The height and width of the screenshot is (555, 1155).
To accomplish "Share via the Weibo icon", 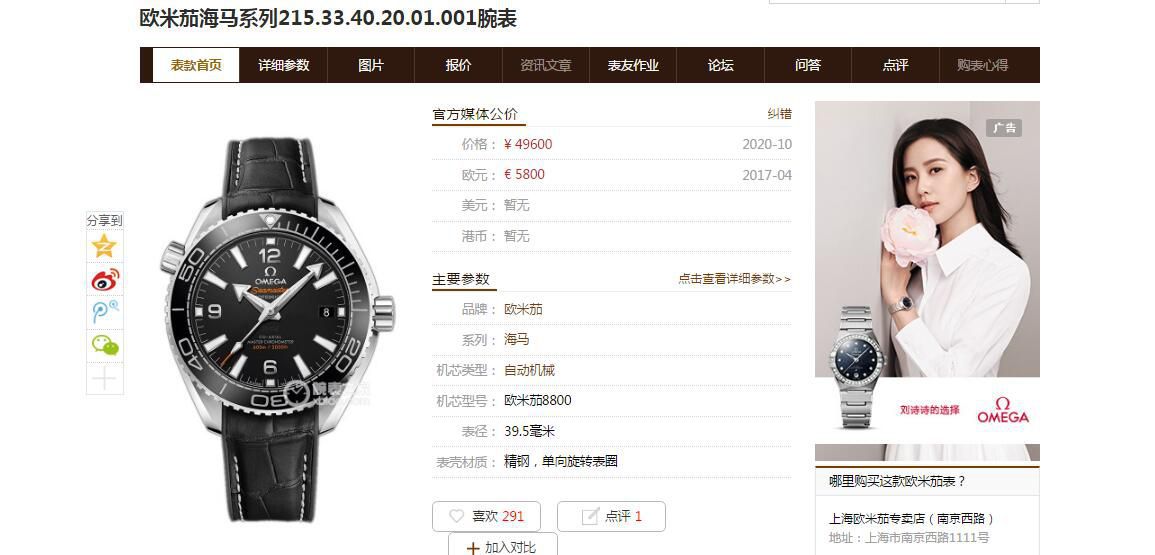I will 105,279.
